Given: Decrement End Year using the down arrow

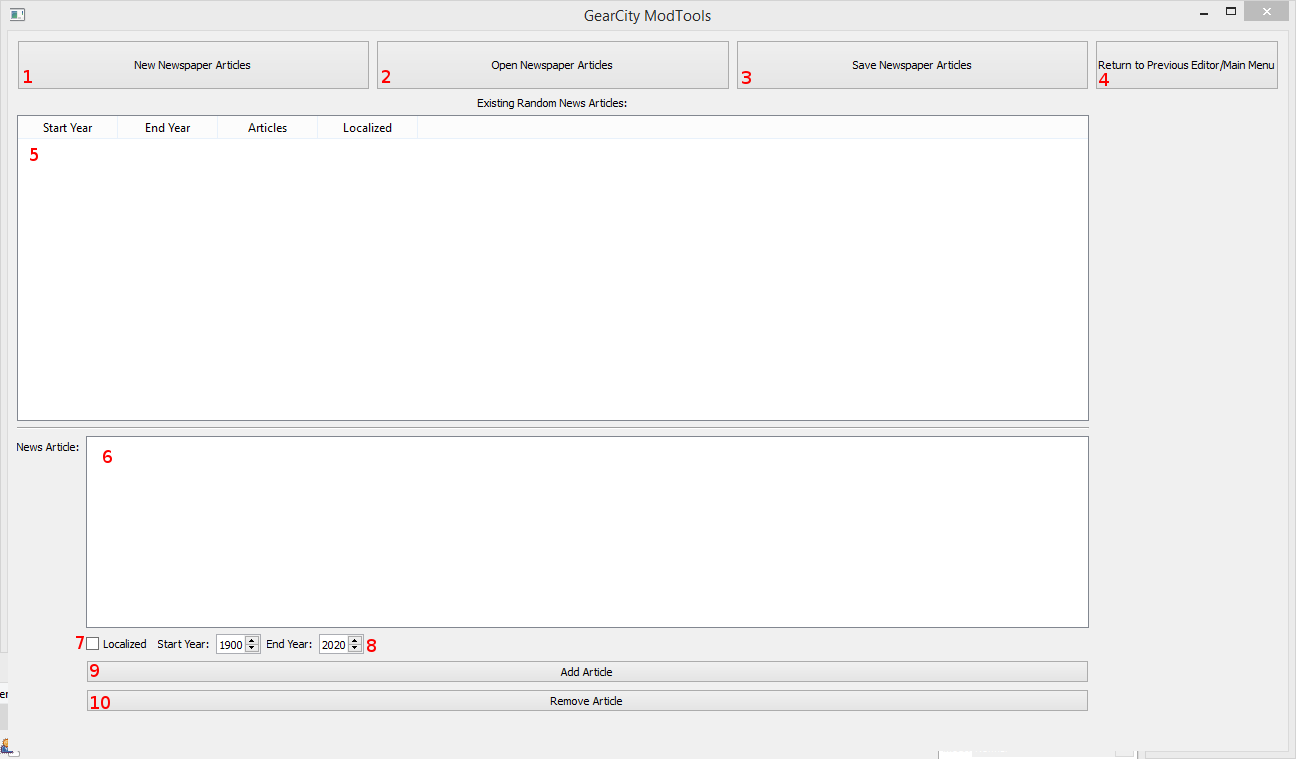Looking at the screenshot, I should 355,649.
